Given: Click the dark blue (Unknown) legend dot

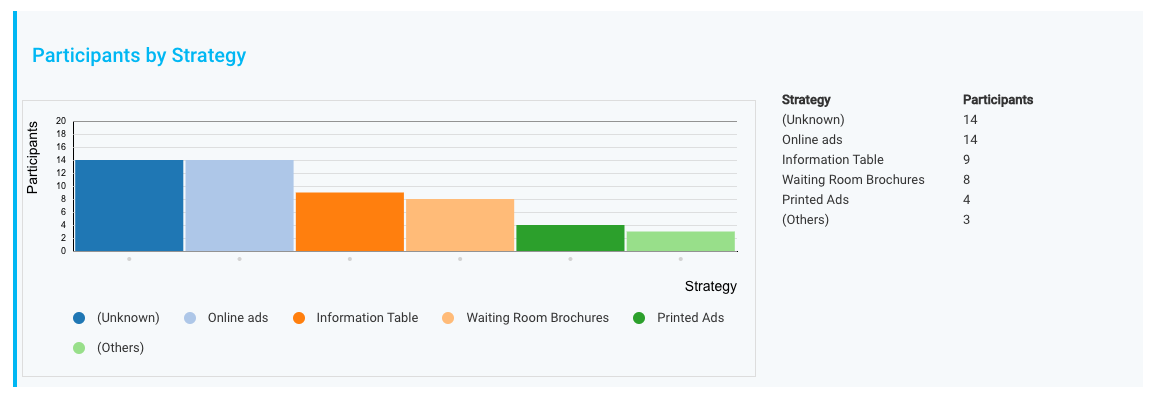Looking at the screenshot, I should pos(79,318).
